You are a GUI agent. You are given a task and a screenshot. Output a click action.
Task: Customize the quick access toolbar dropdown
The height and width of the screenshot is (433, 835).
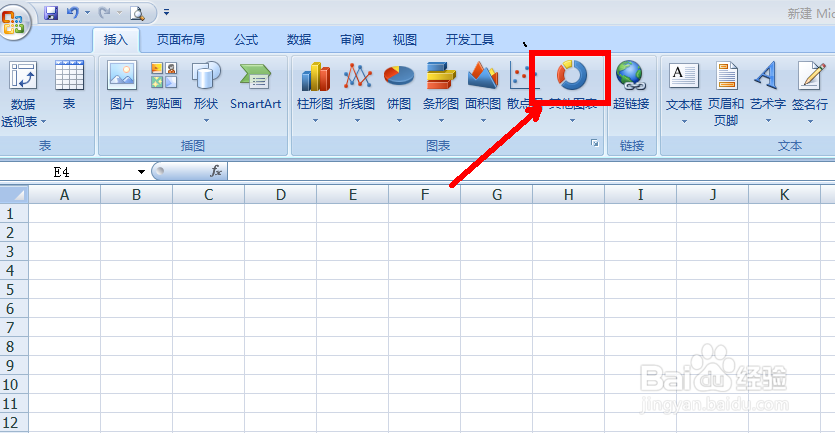click(166, 12)
